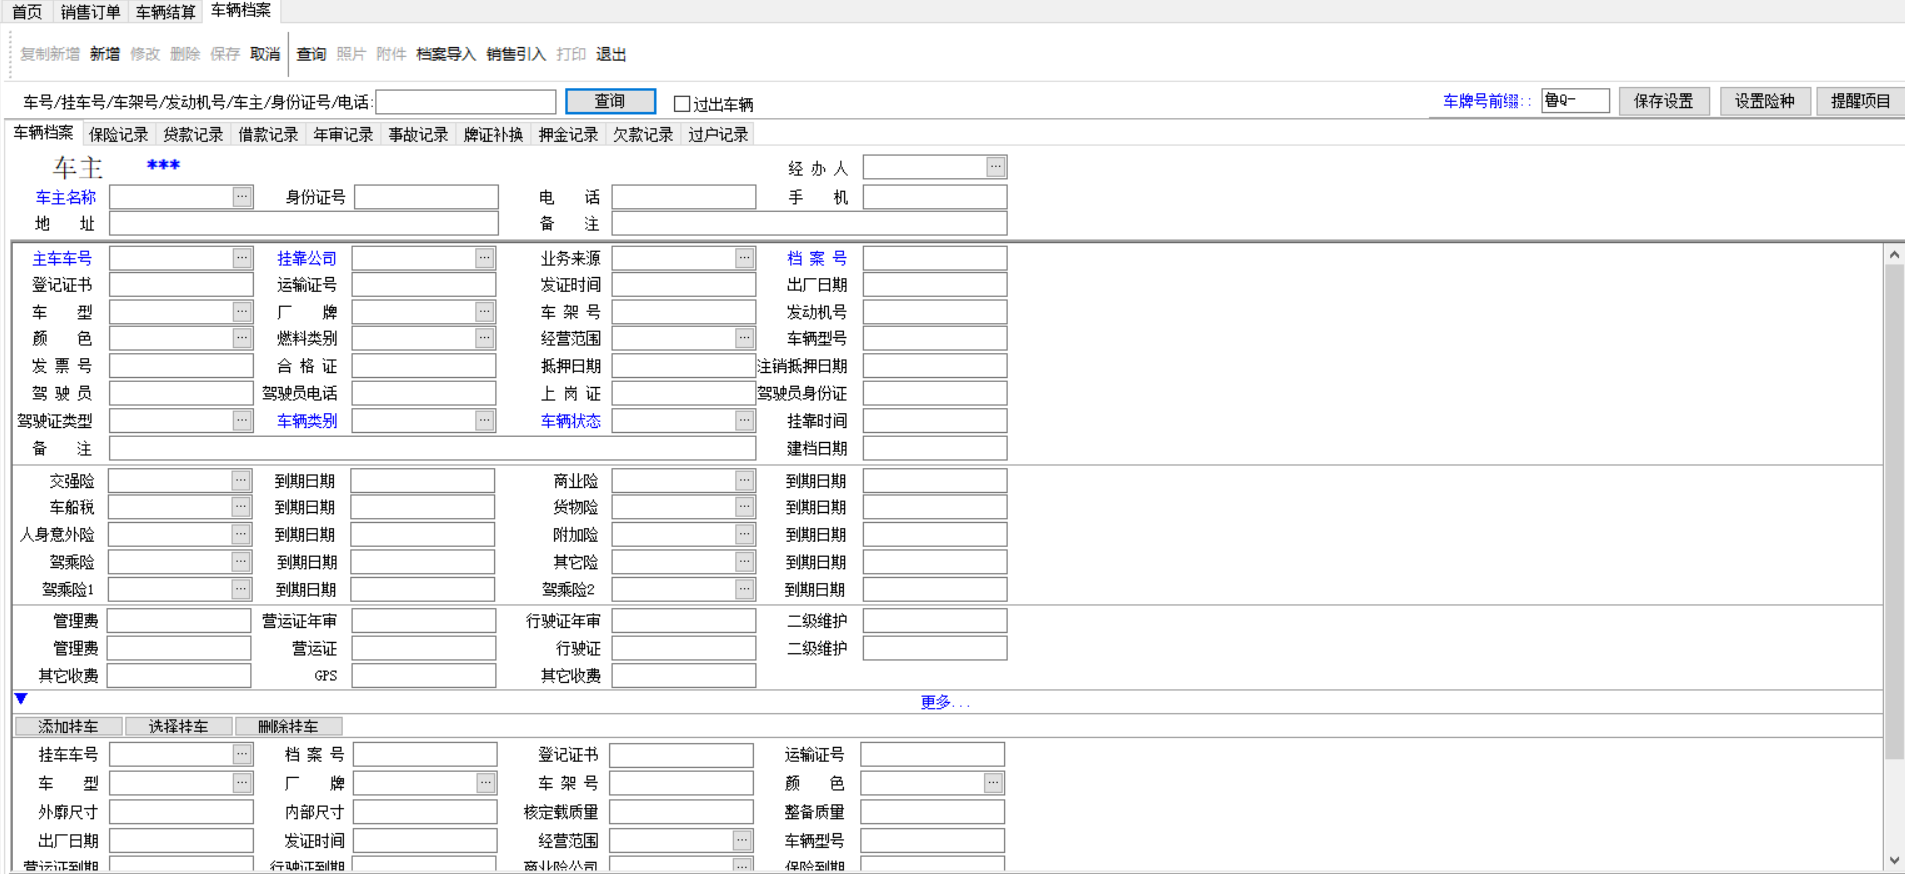The width and height of the screenshot is (1905, 874).
Task: Open the 经办人 lookup ellipsis button
Action: pos(995,167)
